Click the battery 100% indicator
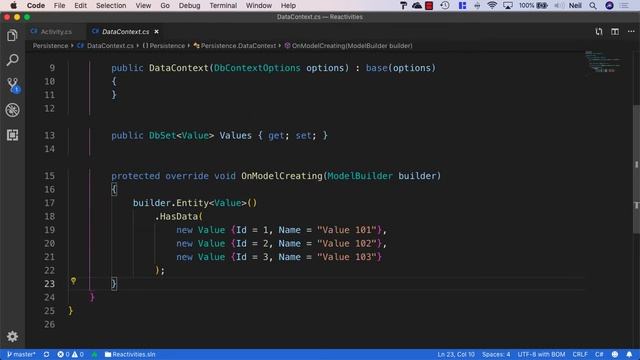The width and height of the screenshot is (640, 360). 533,5
